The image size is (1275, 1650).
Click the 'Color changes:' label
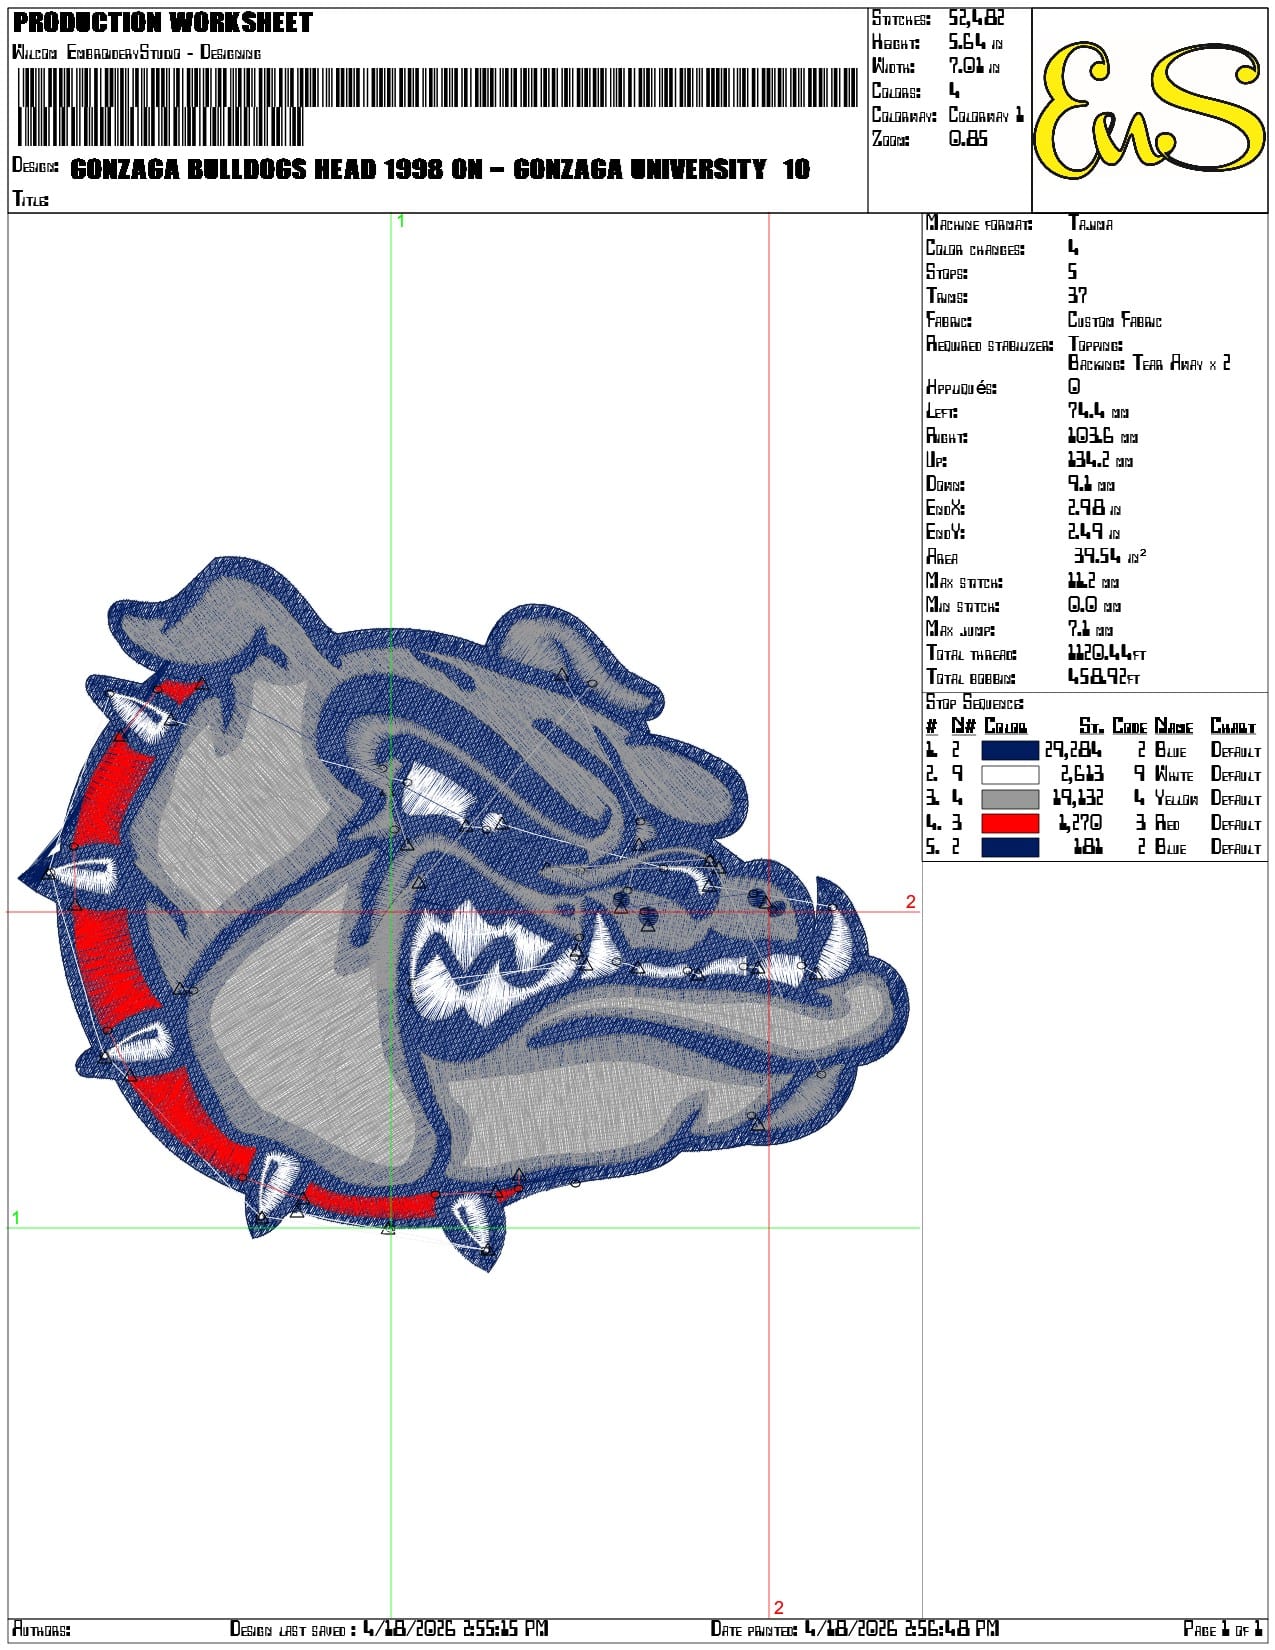[975, 248]
